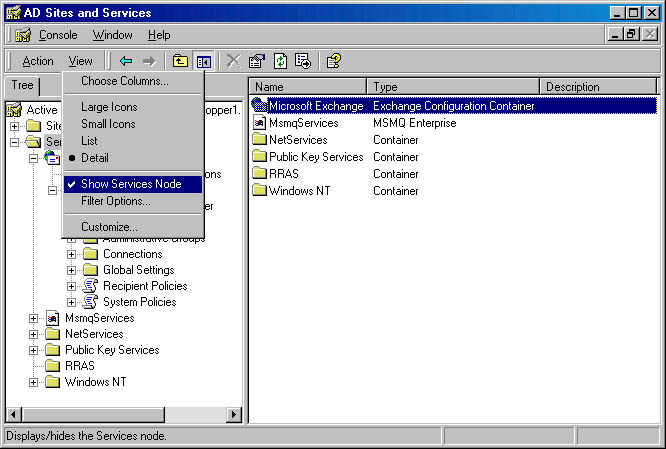
Task: Click the Name column header
Action: click(308, 87)
